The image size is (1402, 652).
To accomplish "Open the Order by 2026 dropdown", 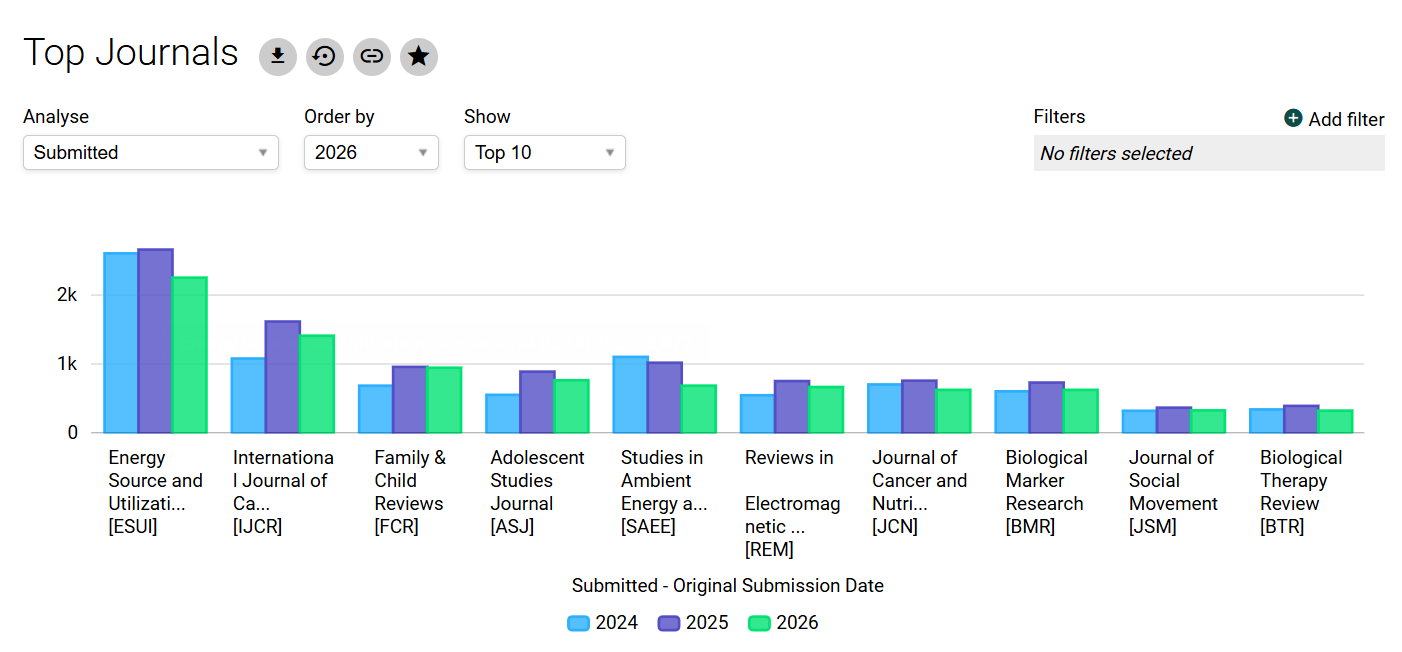I will pyautogui.click(x=371, y=152).
